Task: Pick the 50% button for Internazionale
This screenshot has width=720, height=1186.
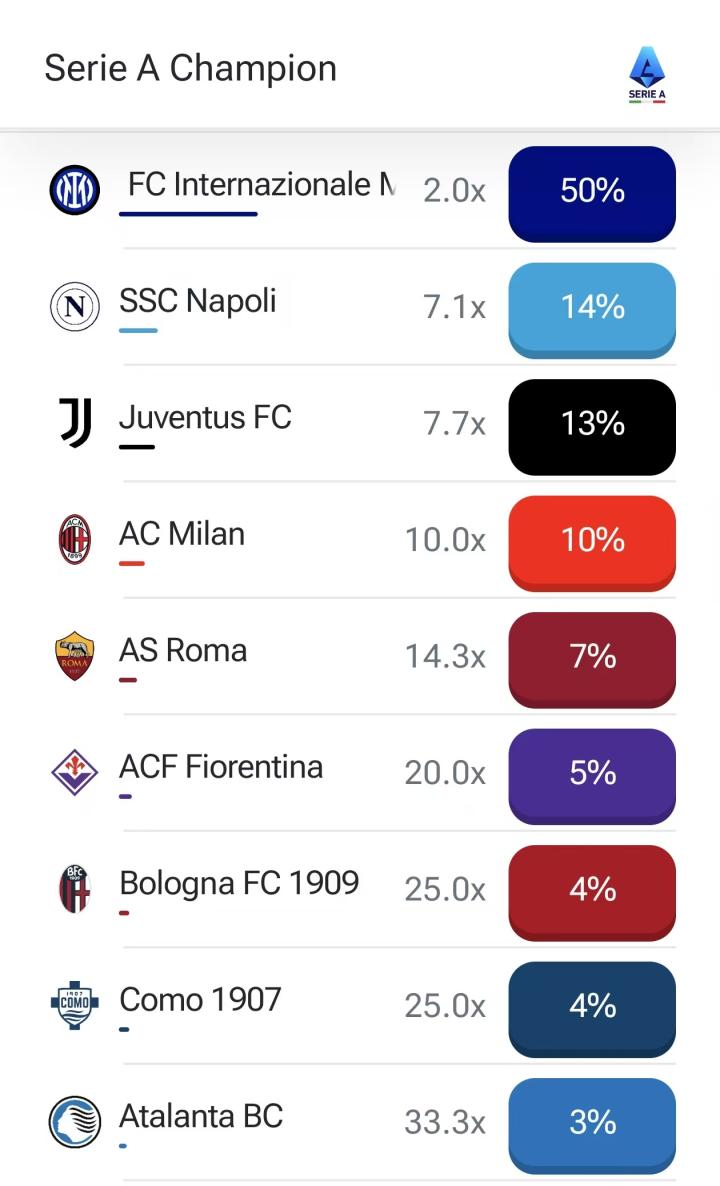Action: [592, 194]
